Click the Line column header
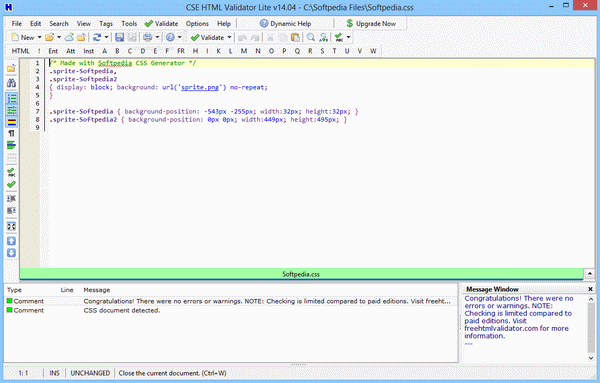Screen dimensions: 600x383 pos(67,290)
